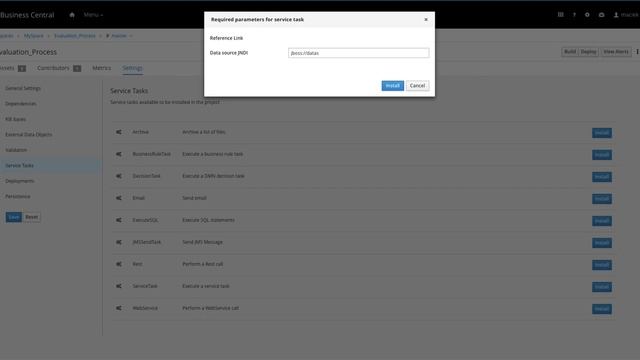
Task: Click 'Send email' description text
Action: [194, 198]
